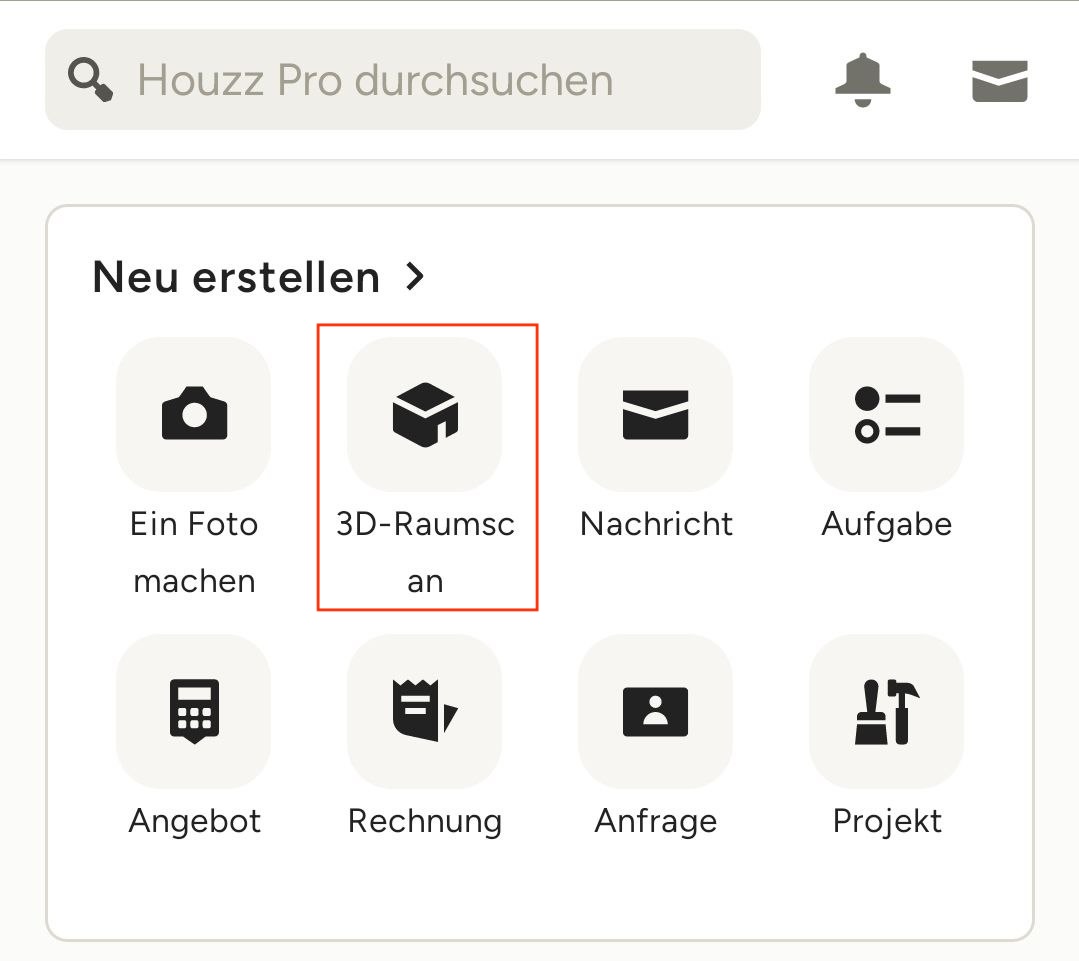1079x961 pixels.
Task: Select the Projekt tools icon
Action: (887, 711)
